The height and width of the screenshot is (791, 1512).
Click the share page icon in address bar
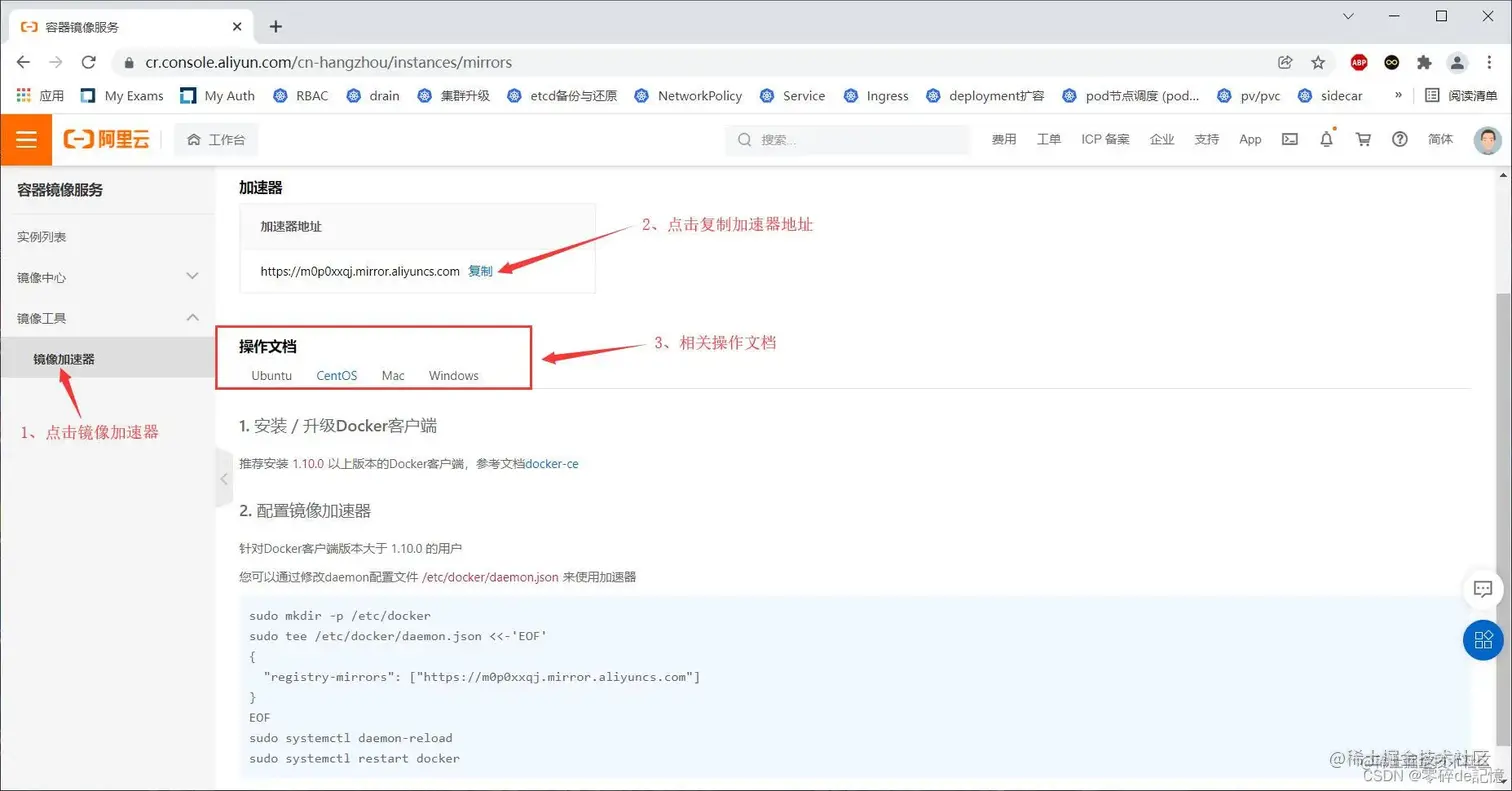(1285, 62)
